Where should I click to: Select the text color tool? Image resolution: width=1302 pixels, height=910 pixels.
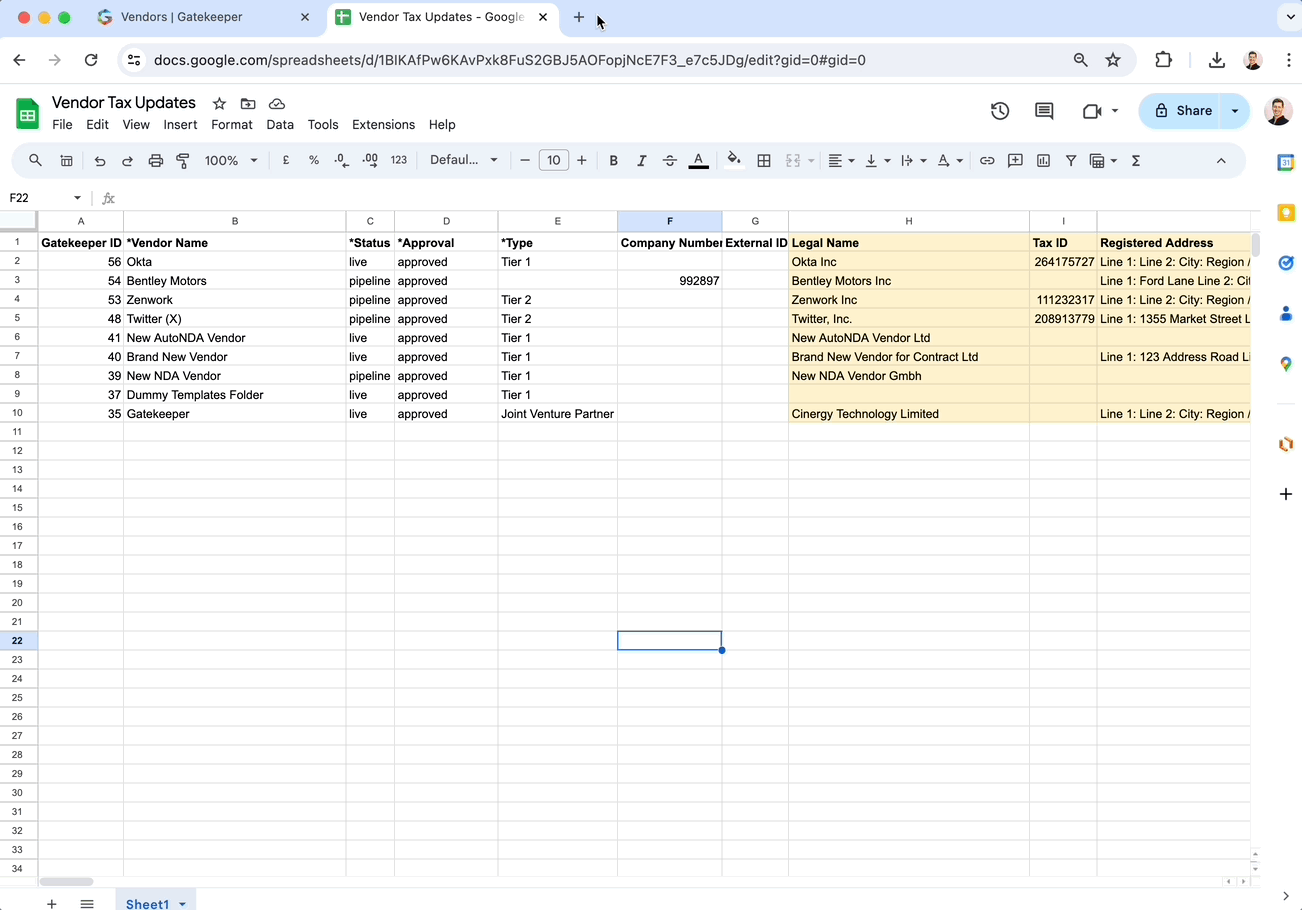point(698,160)
